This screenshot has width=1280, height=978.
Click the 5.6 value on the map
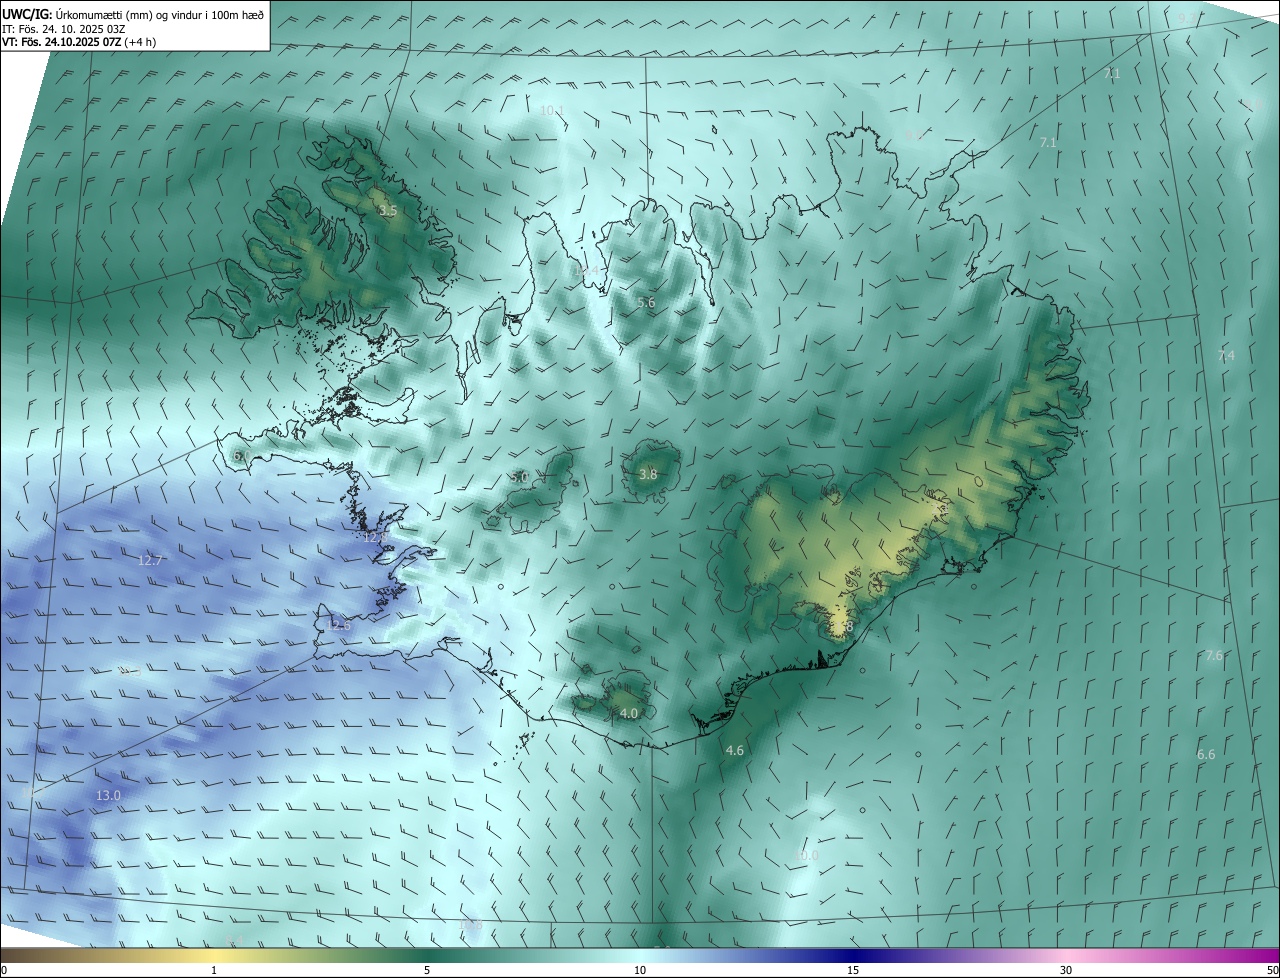tap(646, 303)
